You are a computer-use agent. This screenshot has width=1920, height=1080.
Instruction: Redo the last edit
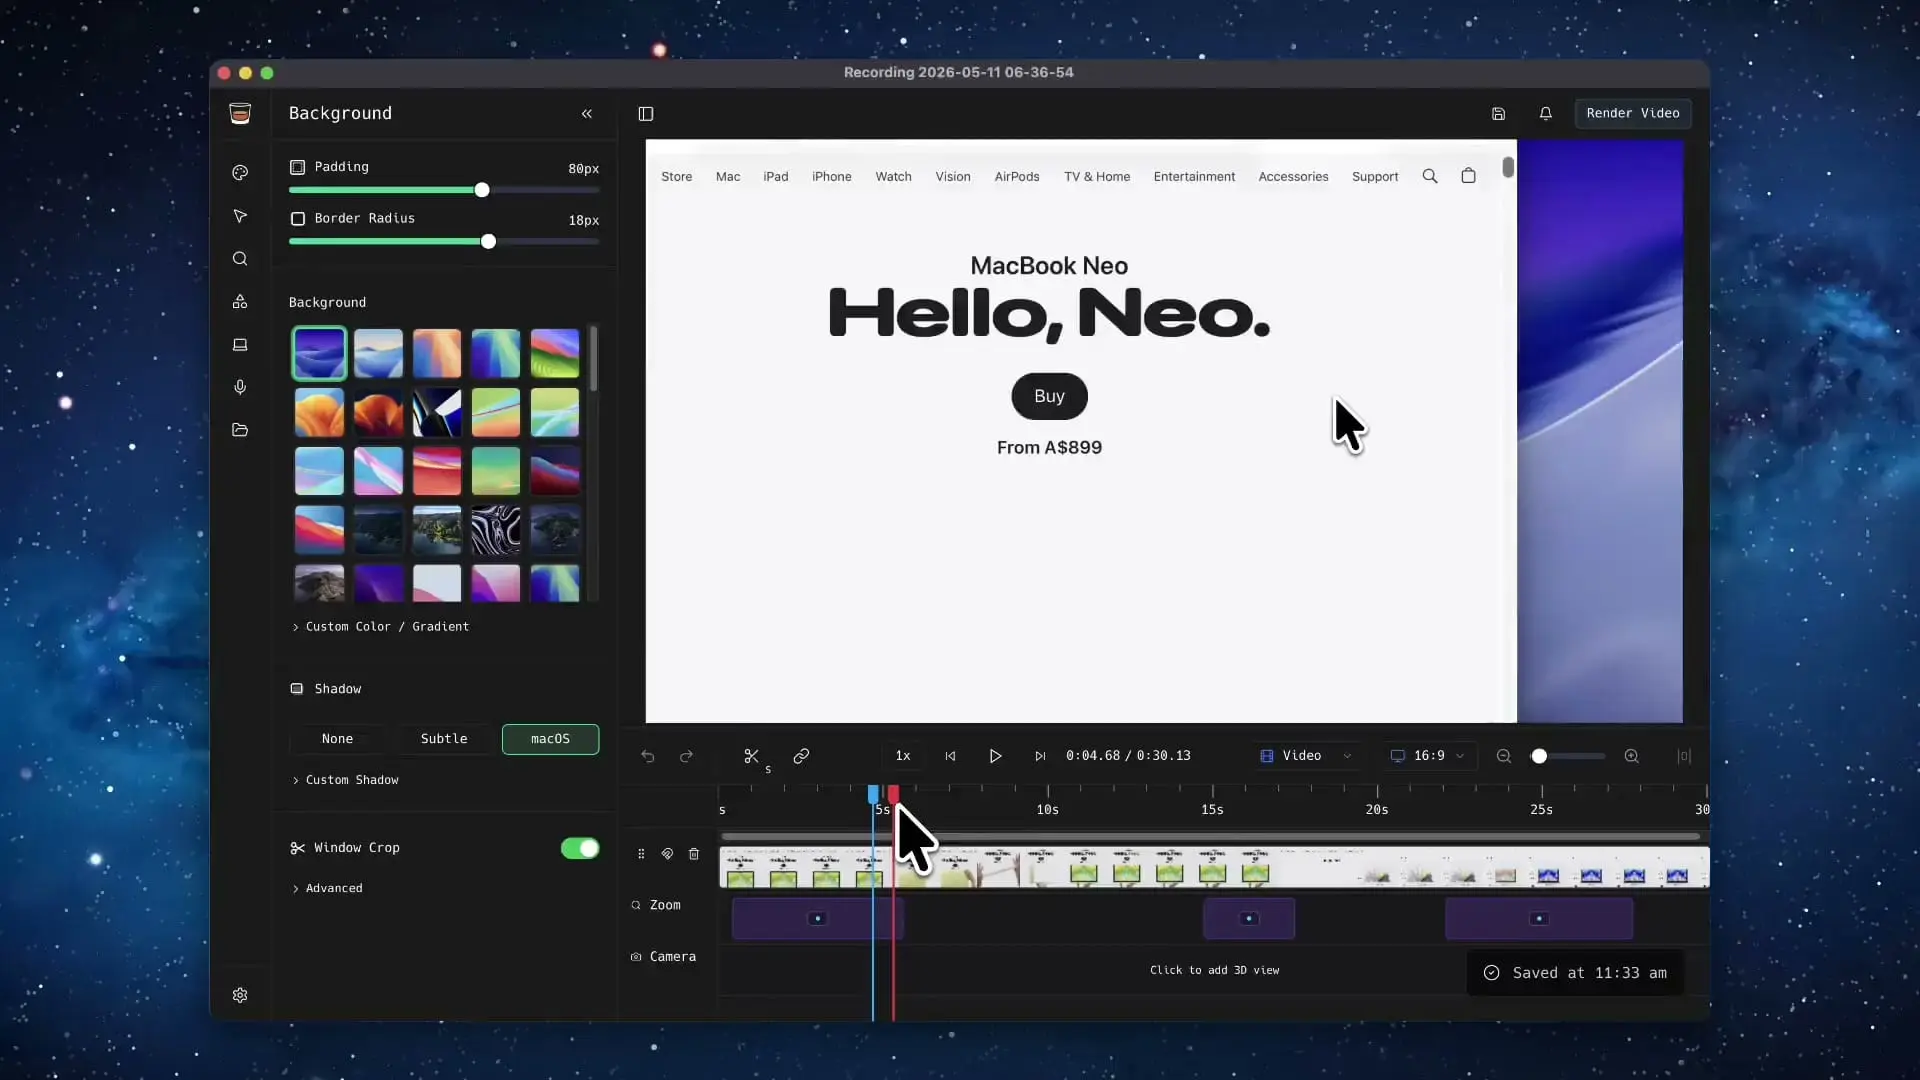pos(686,756)
